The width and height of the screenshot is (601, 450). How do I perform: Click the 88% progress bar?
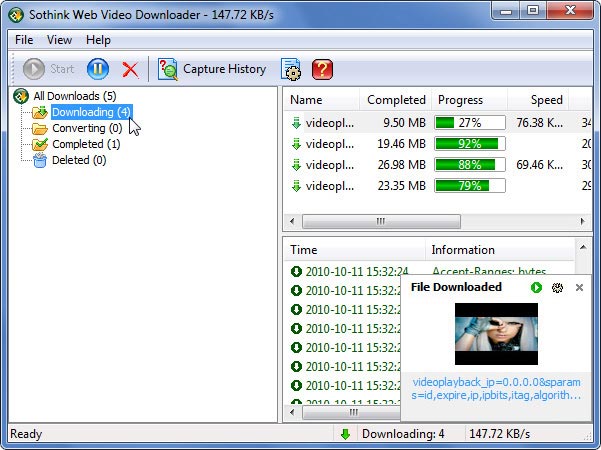pos(470,165)
